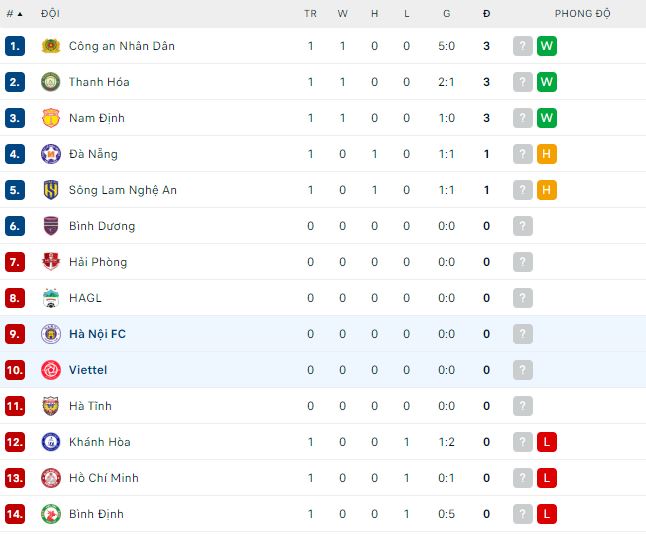
Task: Click the Bình Định team logo
Action: pos(50,514)
